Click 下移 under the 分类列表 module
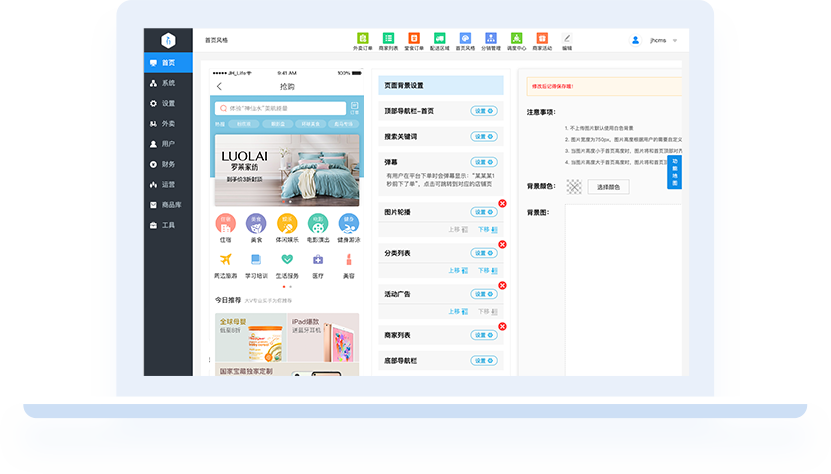The width and height of the screenshot is (831, 474). tap(486, 270)
